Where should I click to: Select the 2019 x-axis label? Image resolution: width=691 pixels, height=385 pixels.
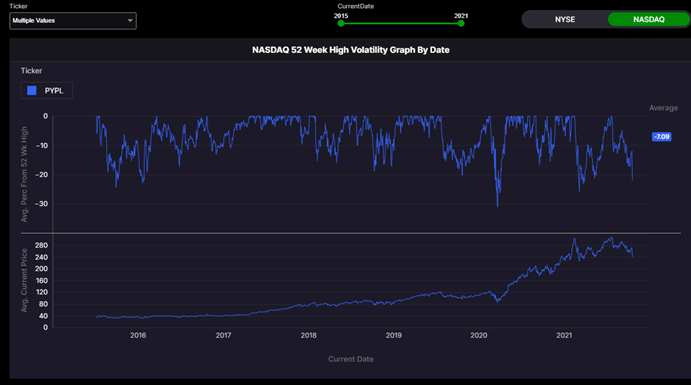coord(394,335)
